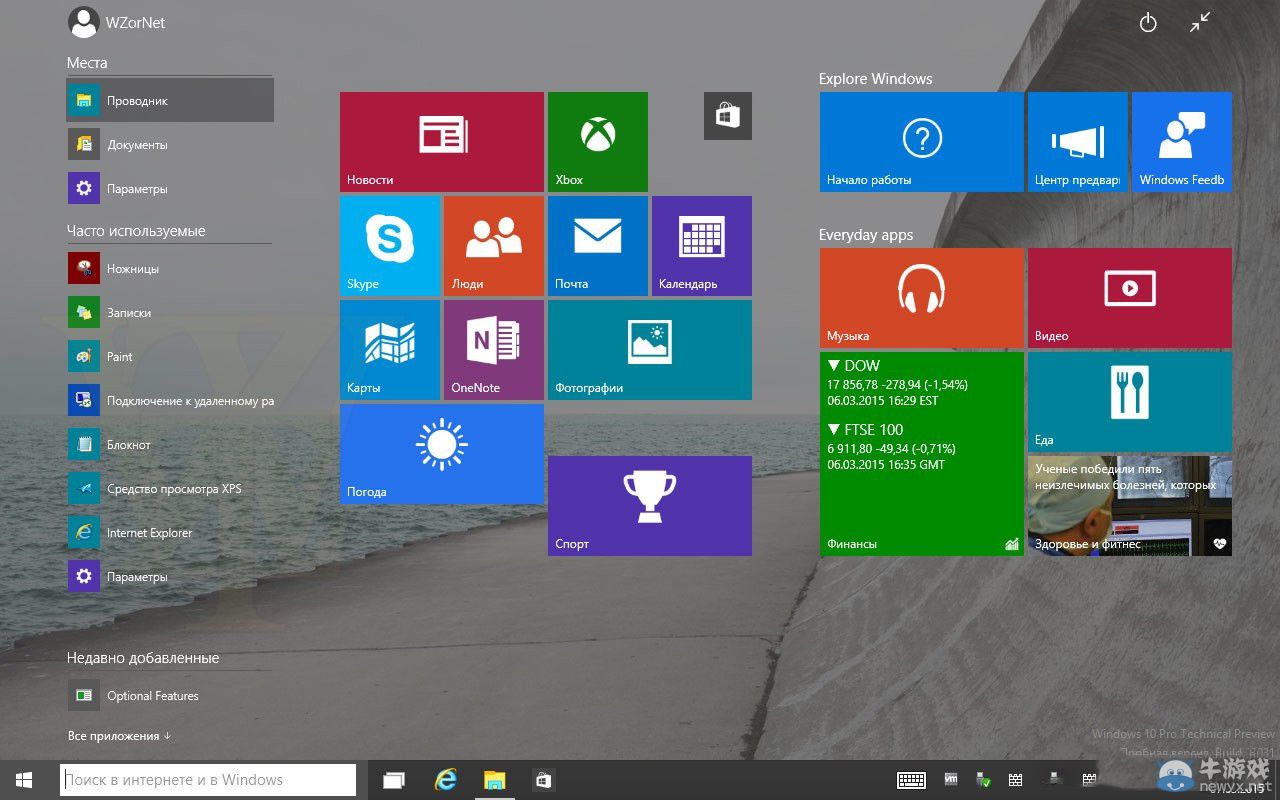Open the Фотографии photos tile
This screenshot has height=800, width=1280.
[650, 350]
